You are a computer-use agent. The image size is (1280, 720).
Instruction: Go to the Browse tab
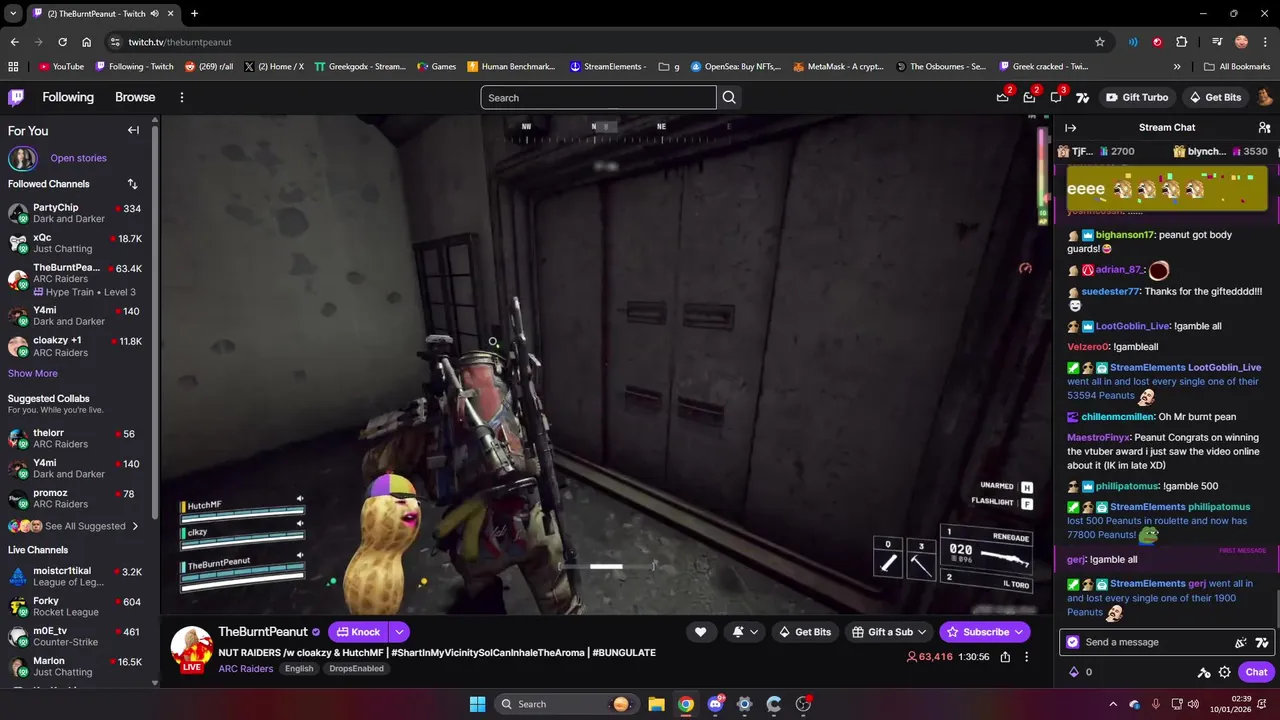(135, 97)
